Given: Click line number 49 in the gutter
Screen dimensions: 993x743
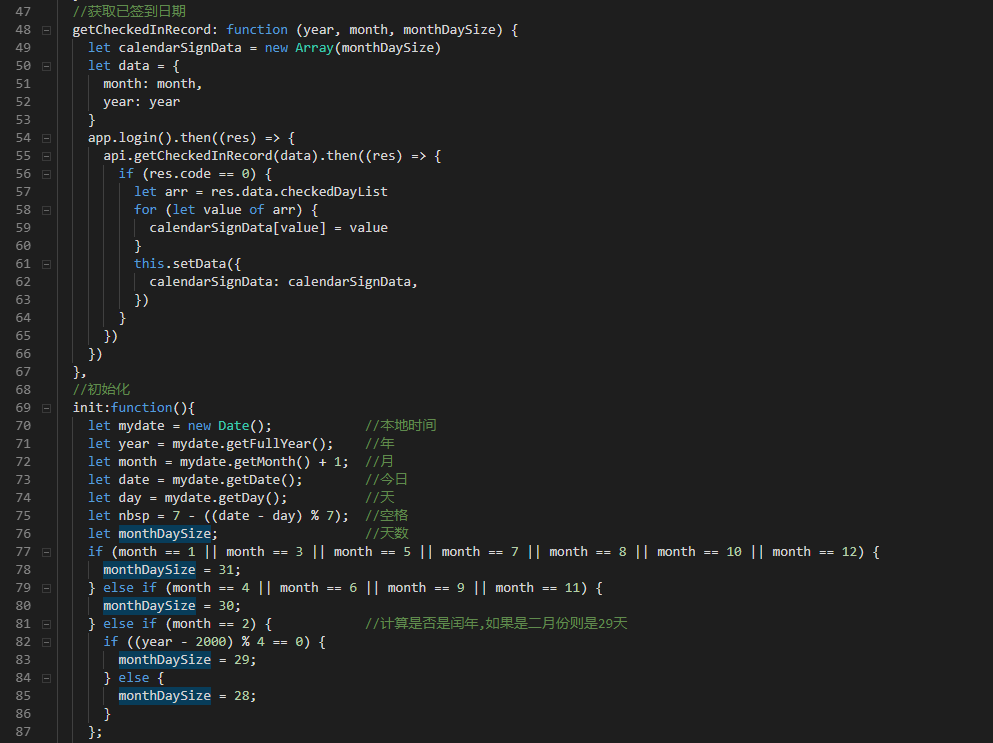Looking at the screenshot, I should tap(23, 48).
